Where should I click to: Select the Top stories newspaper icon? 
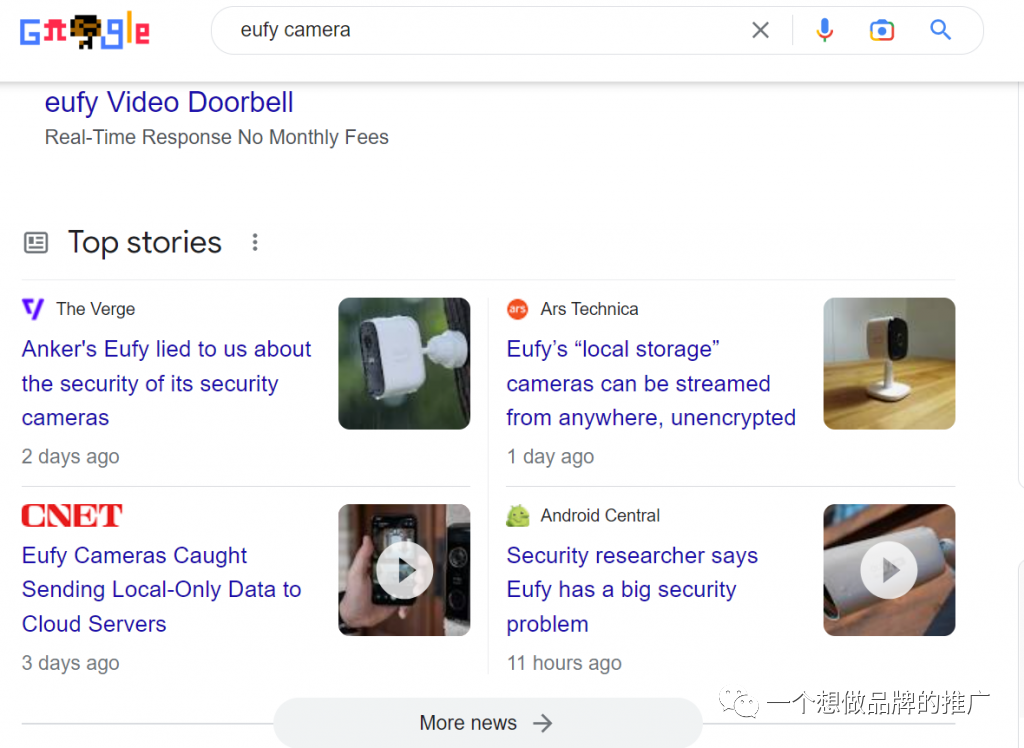pyautogui.click(x=36, y=242)
